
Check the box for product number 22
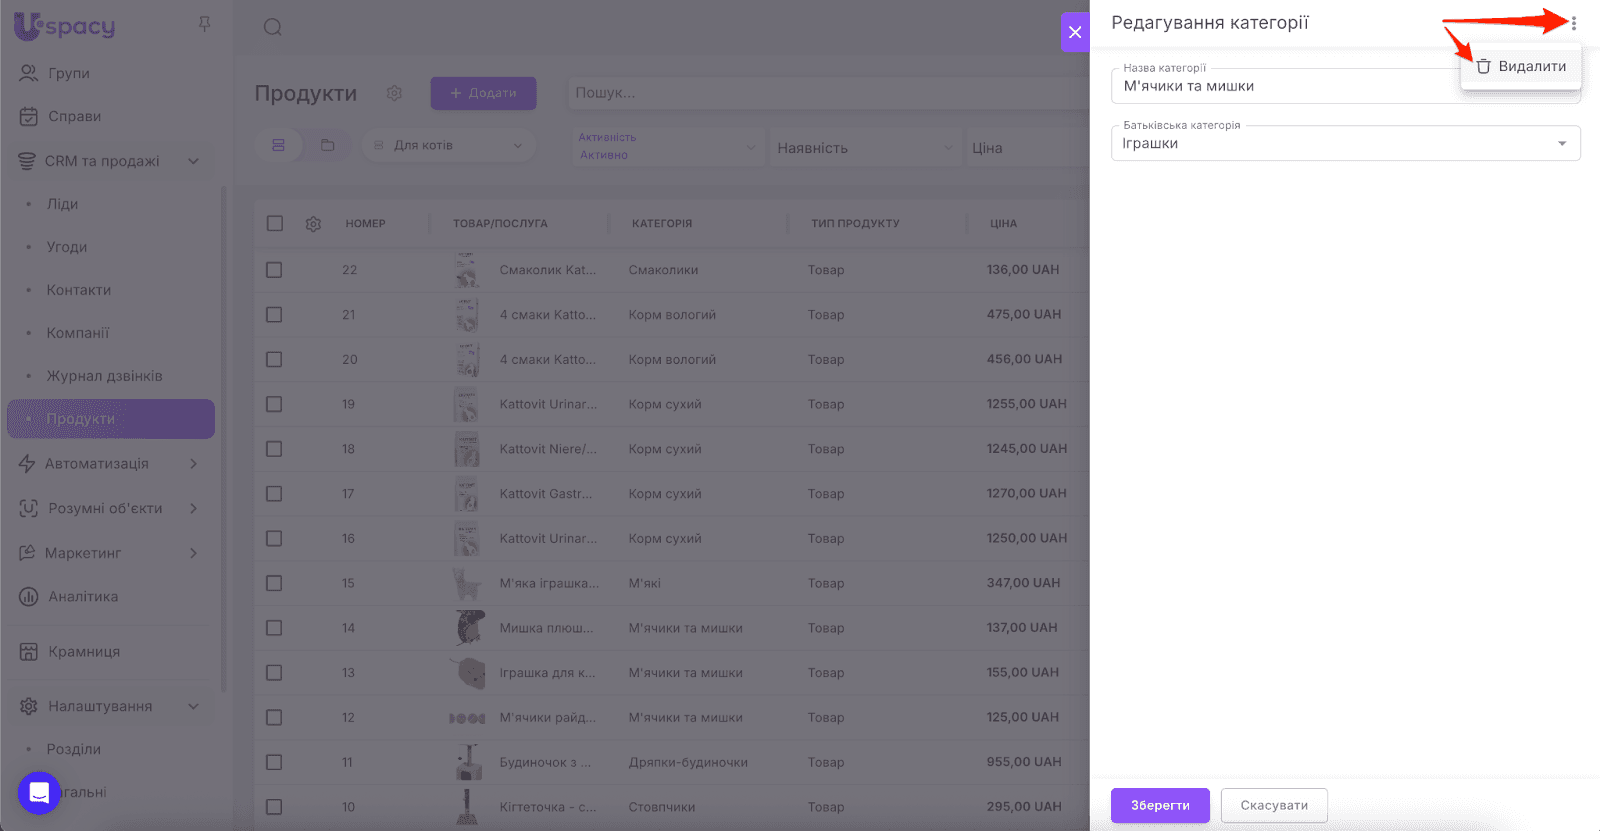pos(274,270)
